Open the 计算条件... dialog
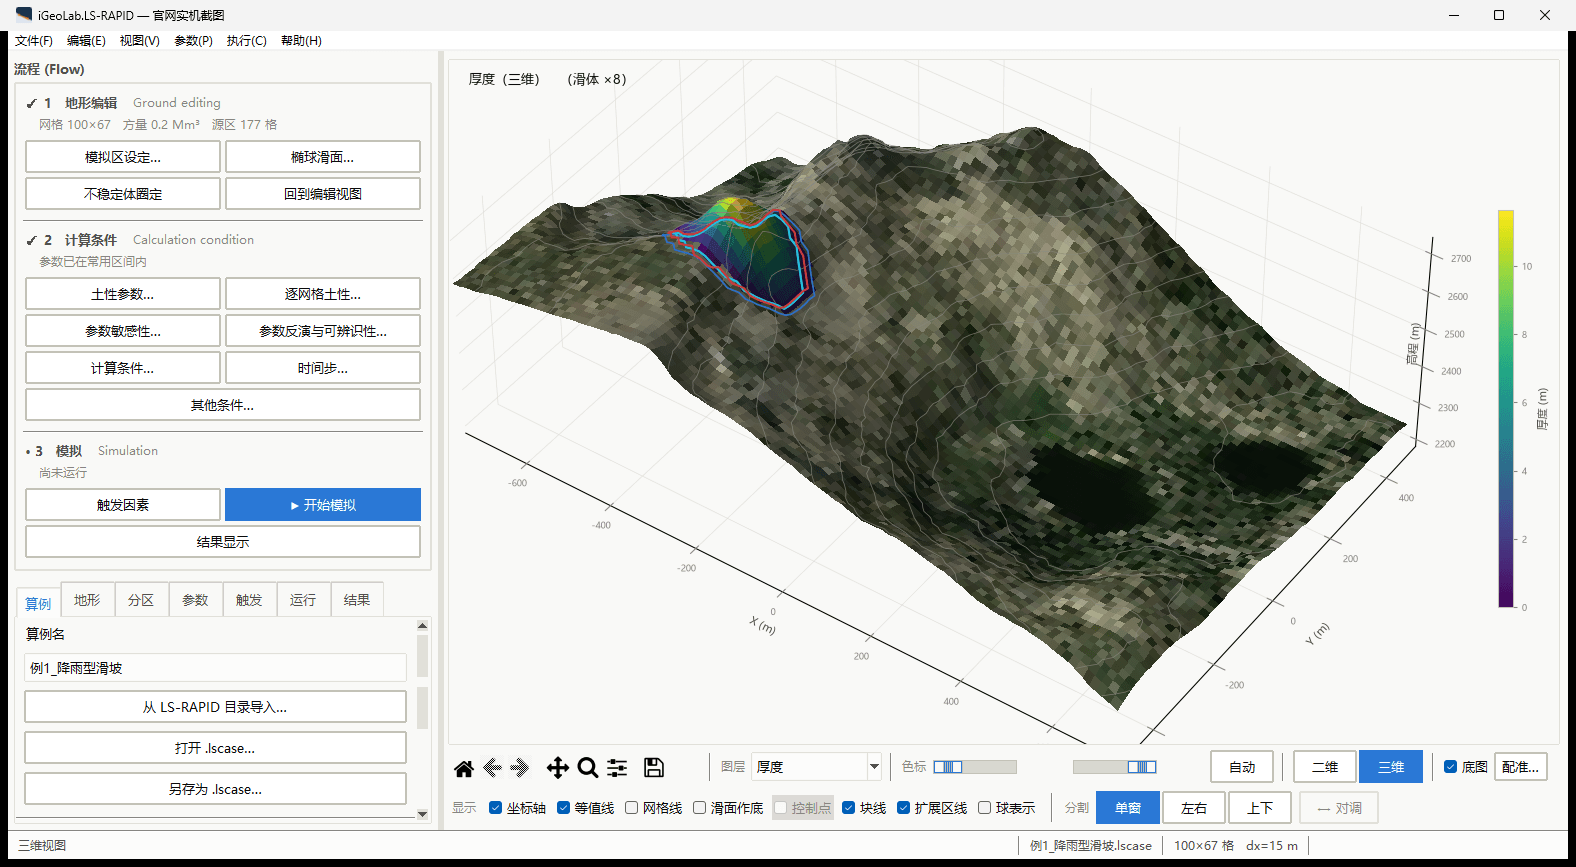This screenshot has height=867, width=1576. tap(123, 368)
